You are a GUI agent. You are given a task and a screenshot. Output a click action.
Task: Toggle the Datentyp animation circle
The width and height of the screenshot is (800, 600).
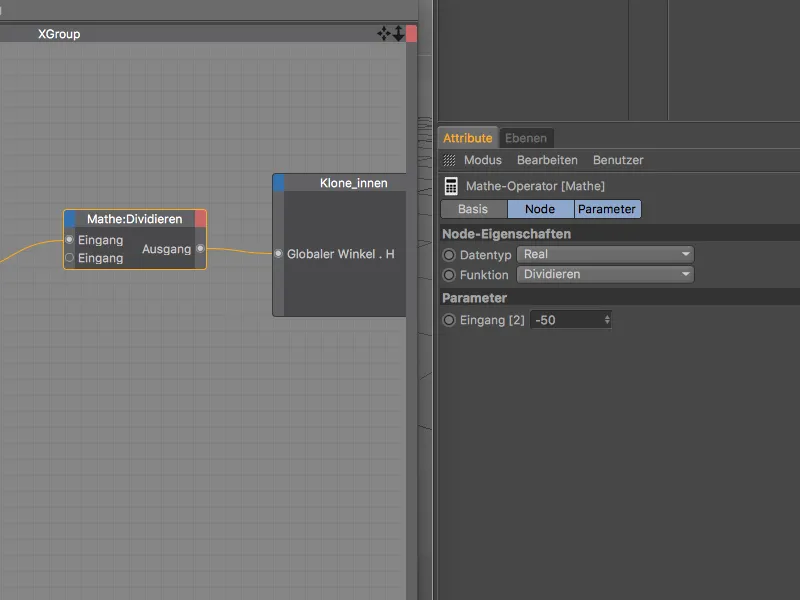coord(449,255)
